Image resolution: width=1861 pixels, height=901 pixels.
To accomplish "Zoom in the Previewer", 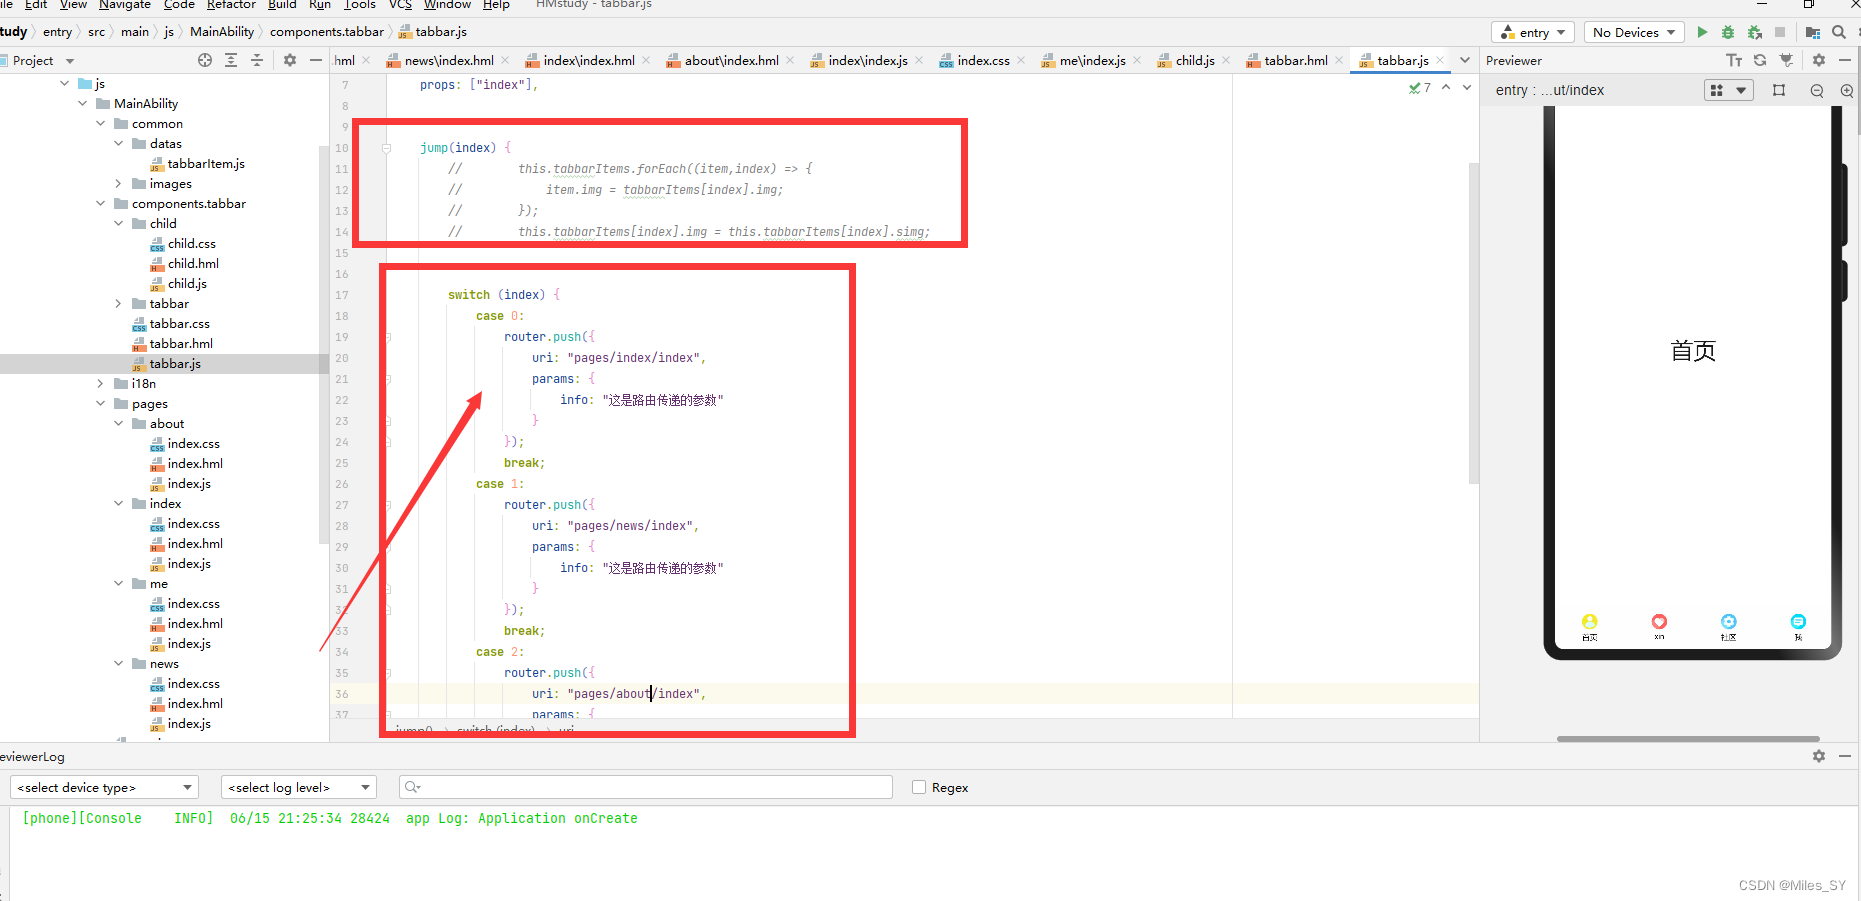I will coord(1847,90).
